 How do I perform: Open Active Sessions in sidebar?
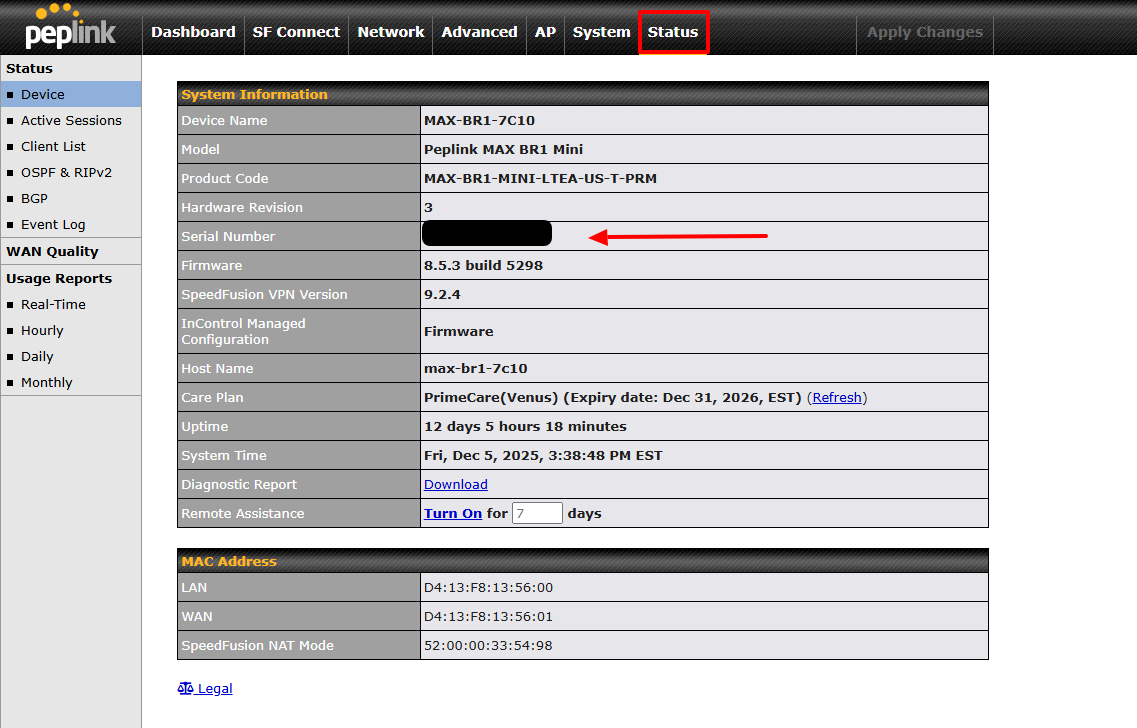(x=70, y=120)
